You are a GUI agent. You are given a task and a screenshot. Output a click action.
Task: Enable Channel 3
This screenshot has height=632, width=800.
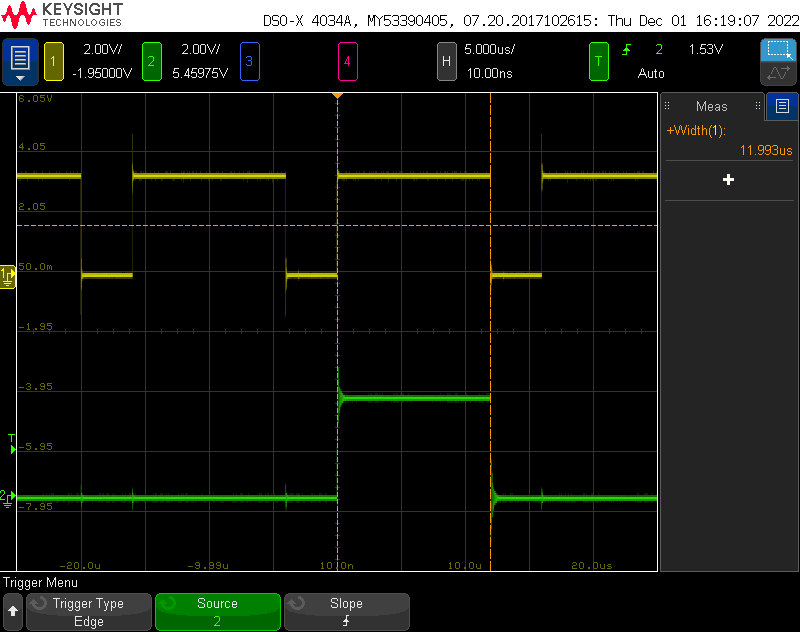point(249,61)
